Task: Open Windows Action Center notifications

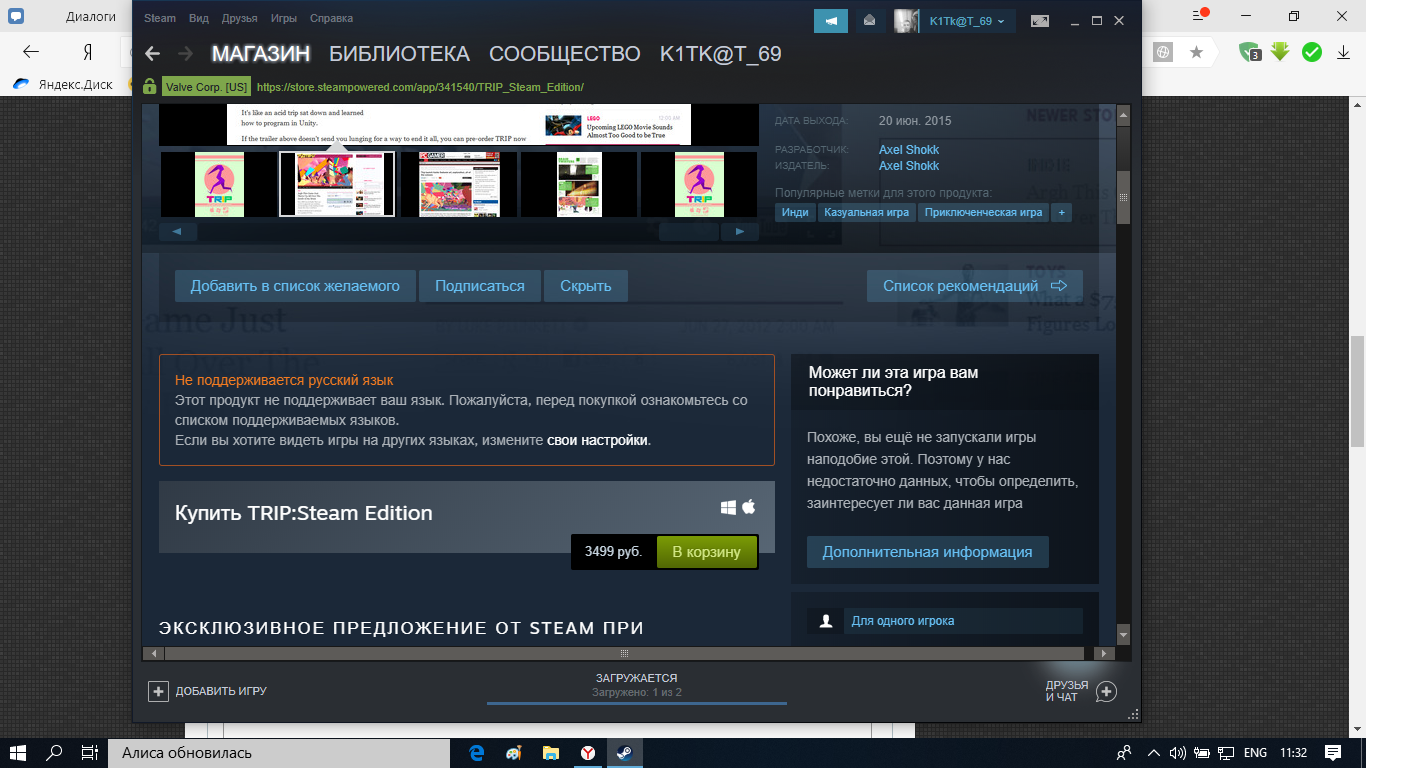Action: point(1333,752)
